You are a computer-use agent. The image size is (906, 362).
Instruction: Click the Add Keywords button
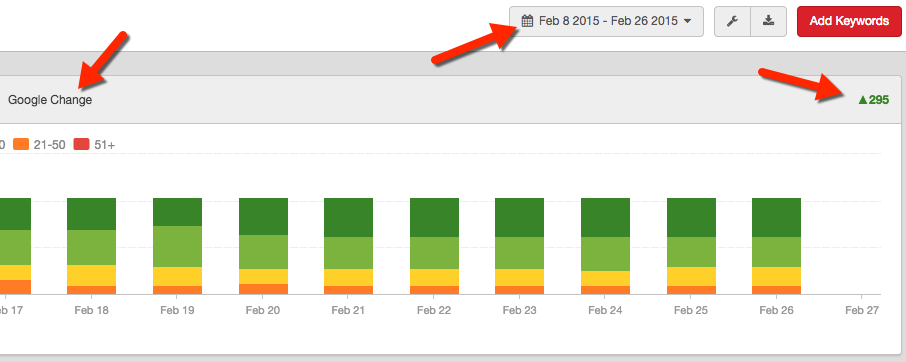tap(849, 21)
